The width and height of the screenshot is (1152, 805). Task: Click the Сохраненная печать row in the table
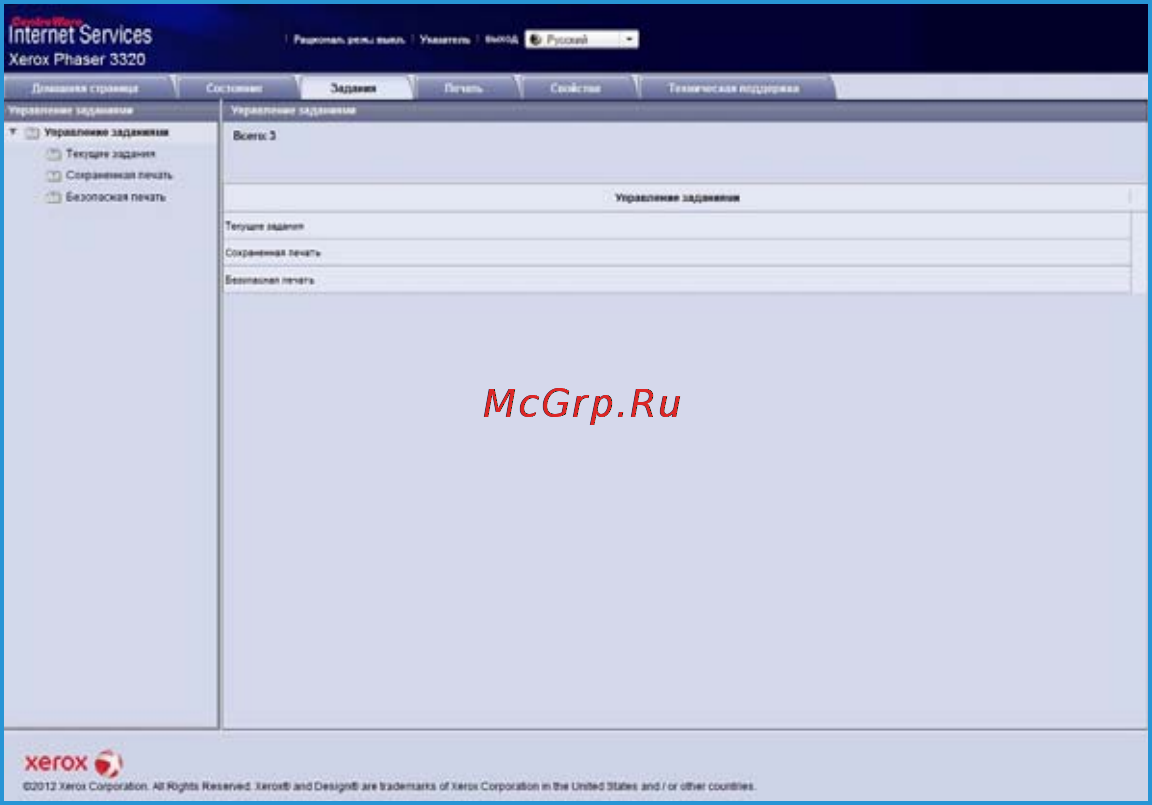pyautogui.click(x=677, y=253)
